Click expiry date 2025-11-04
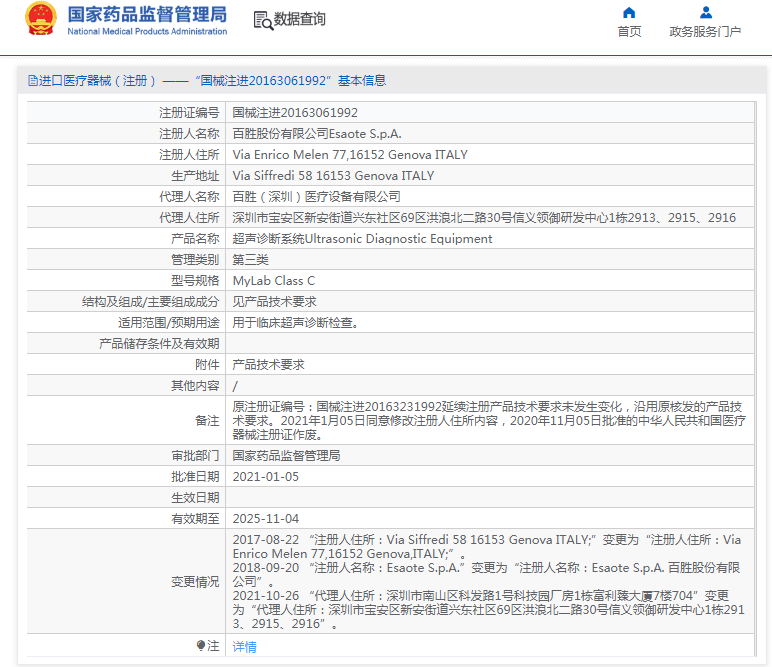The width and height of the screenshot is (772, 667). pyautogui.click(x=265, y=519)
